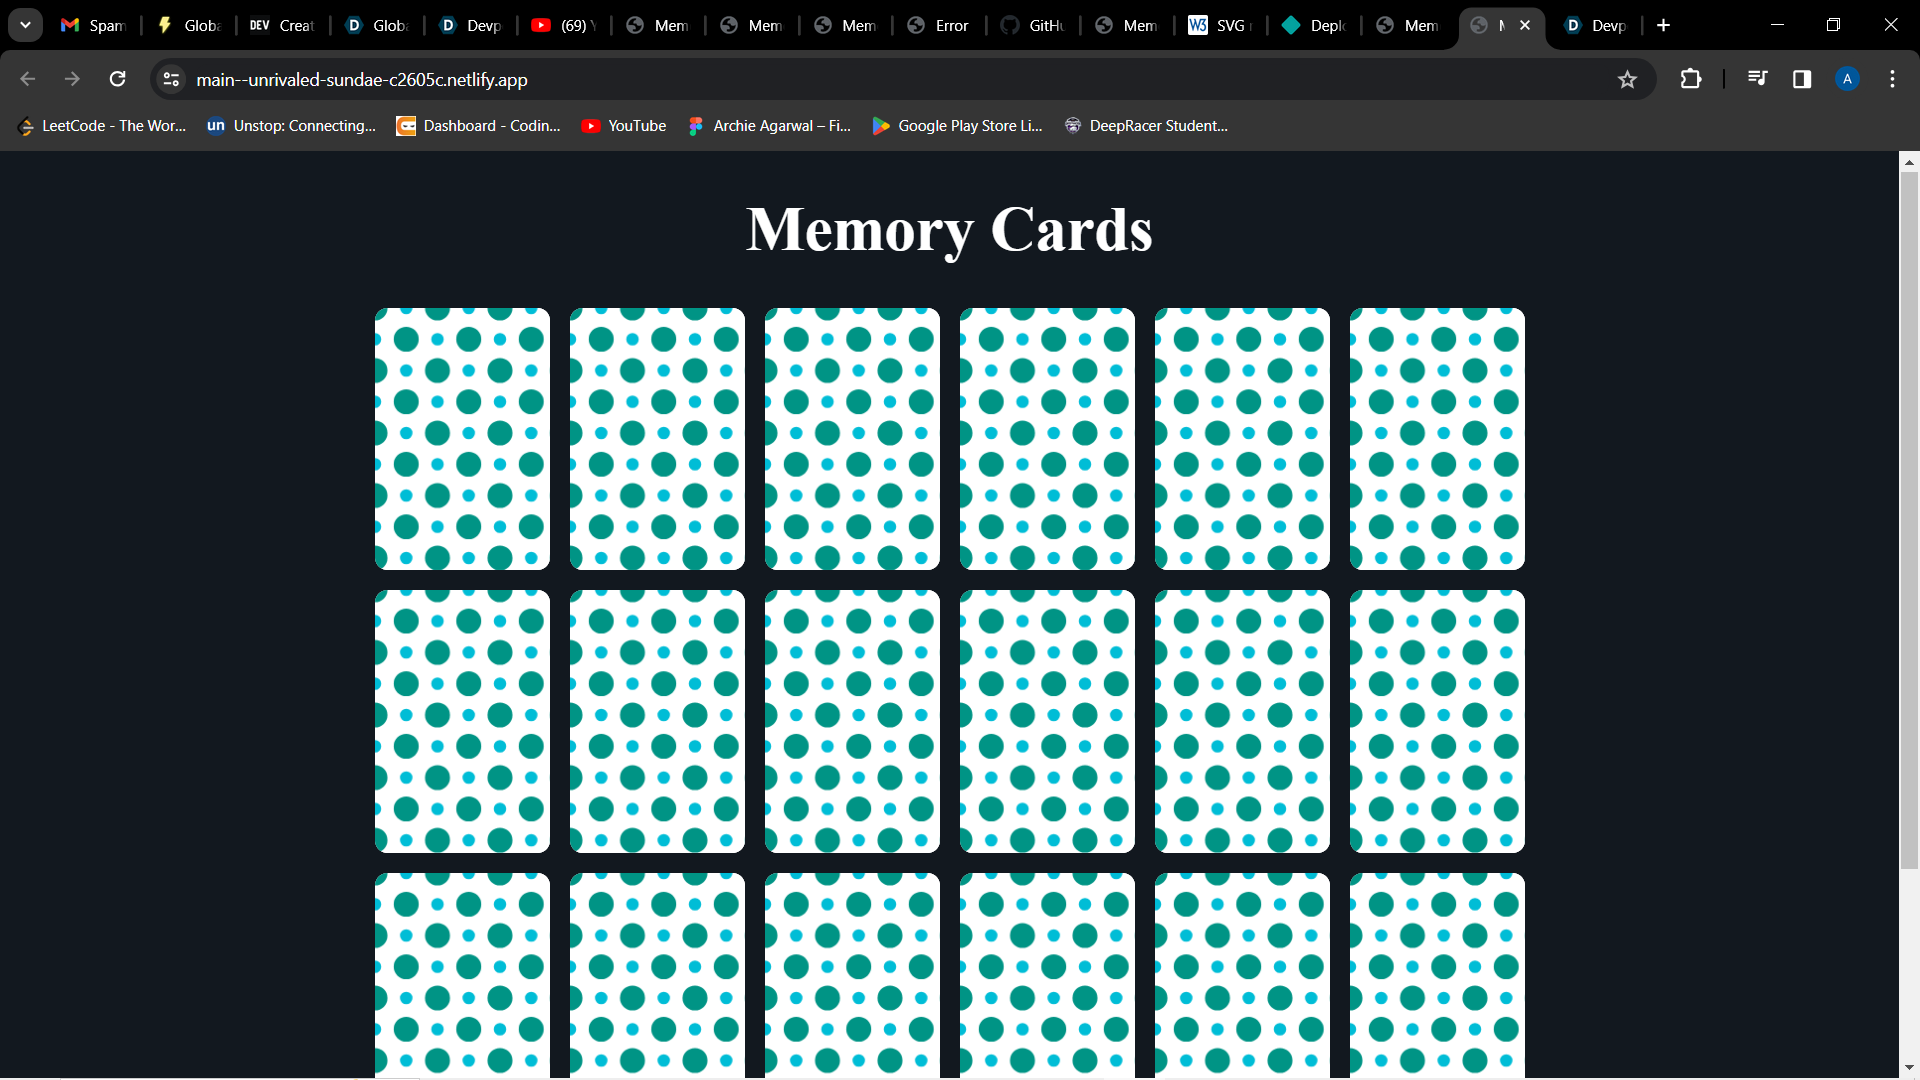1920x1080 pixels.
Task: Flip the first card in the middle row
Action: pyautogui.click(x=462, y=721)
